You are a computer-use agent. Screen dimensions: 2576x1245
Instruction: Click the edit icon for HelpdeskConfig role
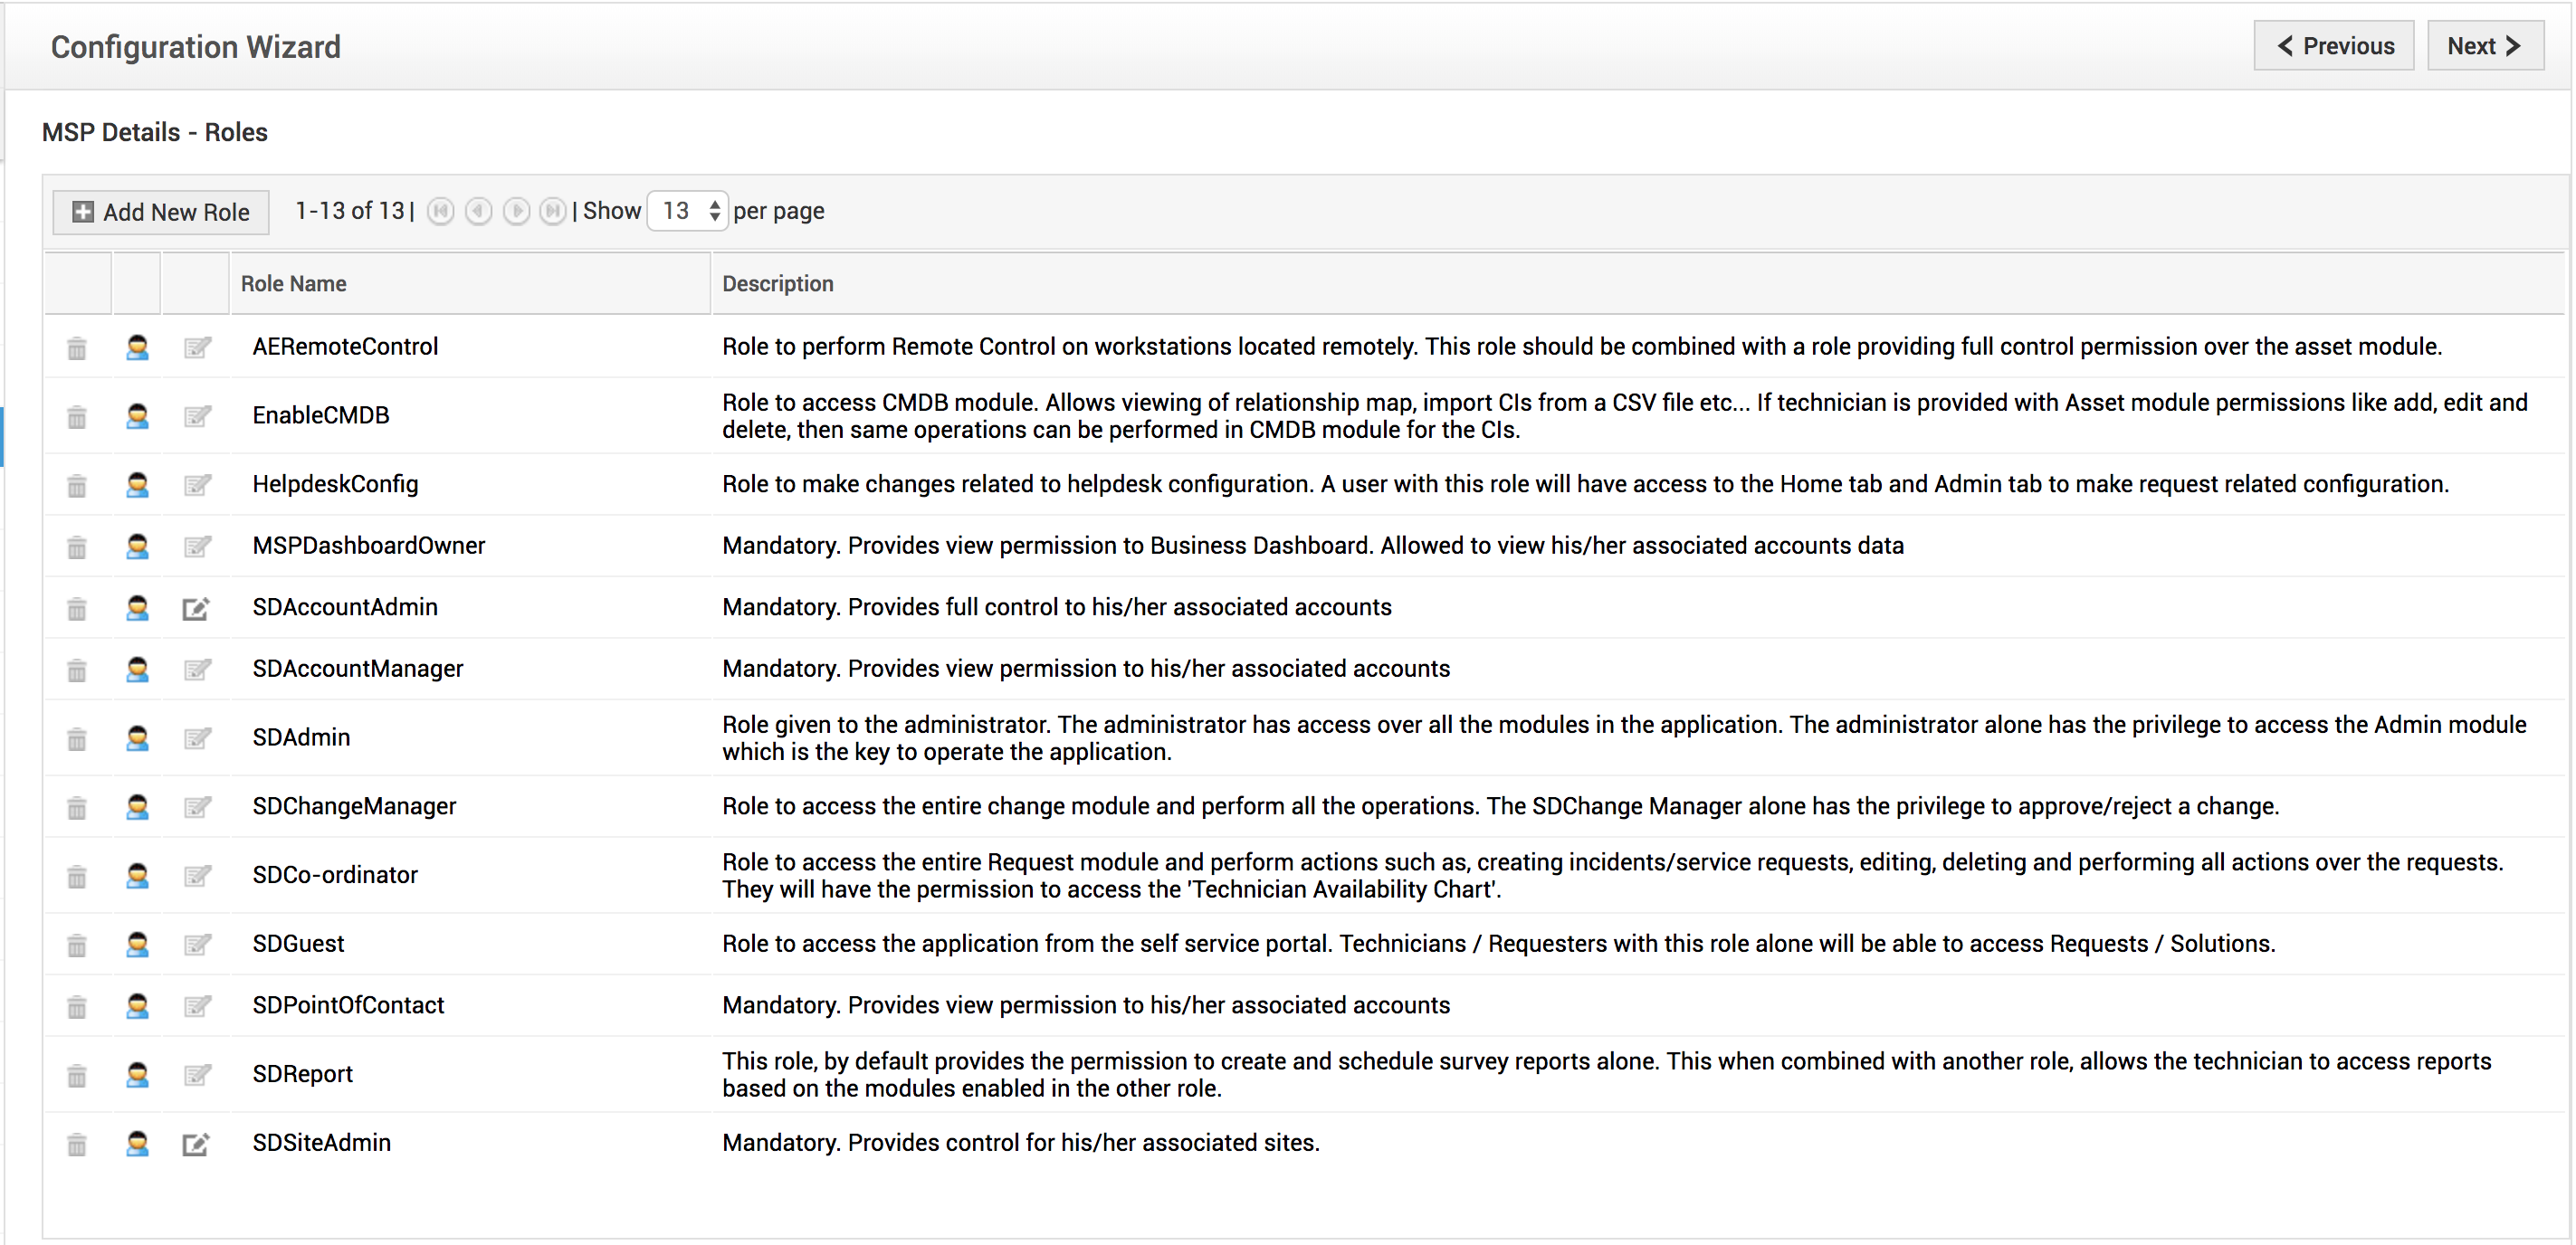point(197,485)
